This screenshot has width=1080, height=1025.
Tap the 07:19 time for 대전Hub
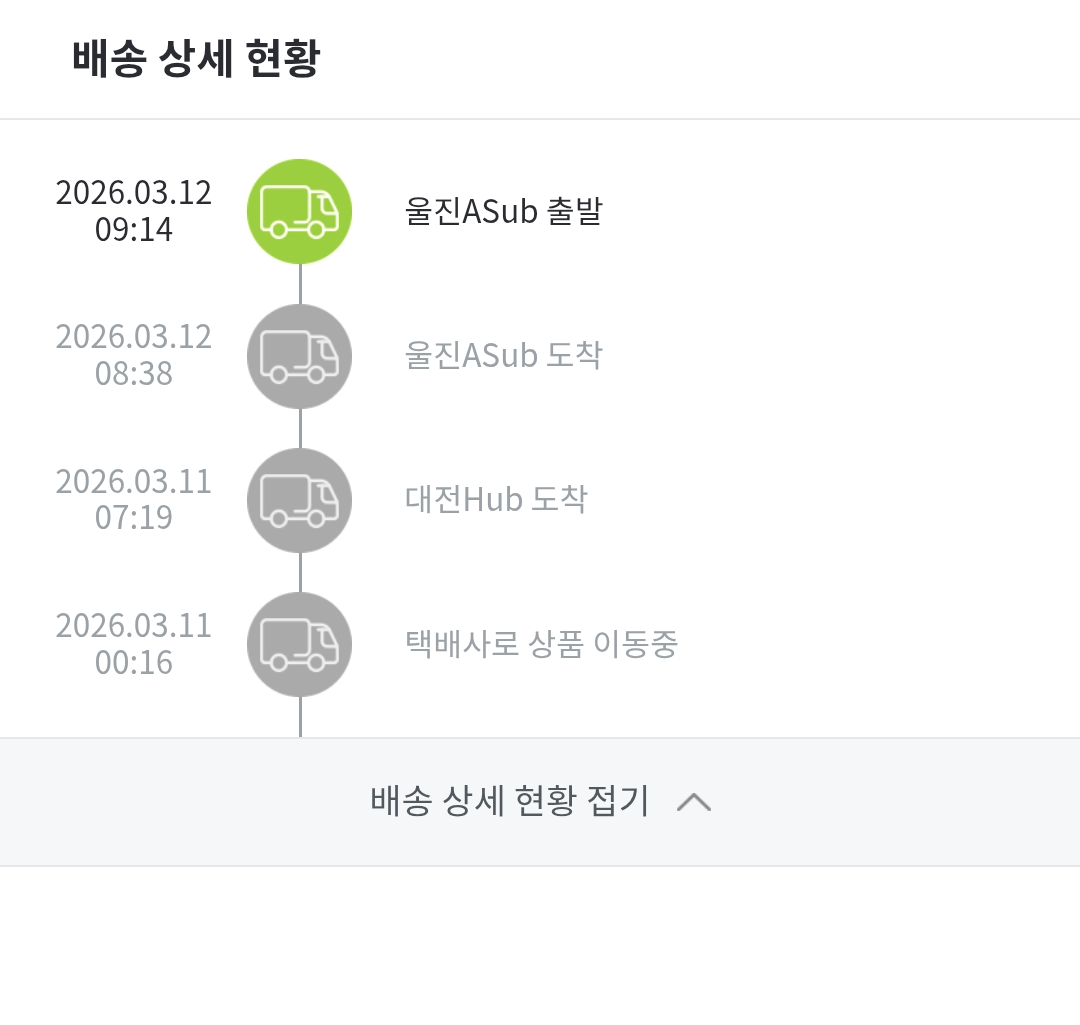[x=134, y=518]
